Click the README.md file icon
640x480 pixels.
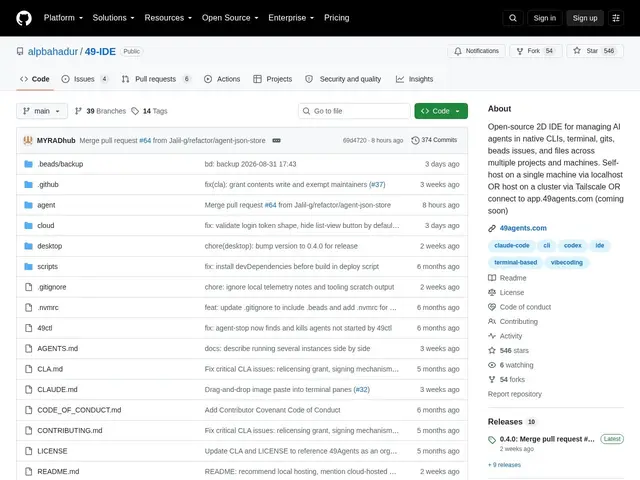pos(28,471)
